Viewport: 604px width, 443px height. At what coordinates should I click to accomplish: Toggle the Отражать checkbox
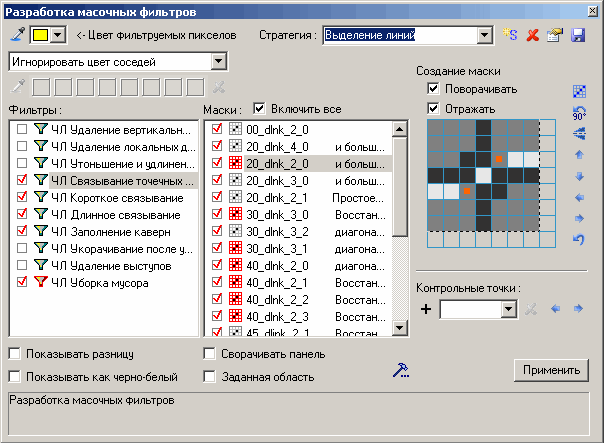pyautogui.click(x=433, y=109)
